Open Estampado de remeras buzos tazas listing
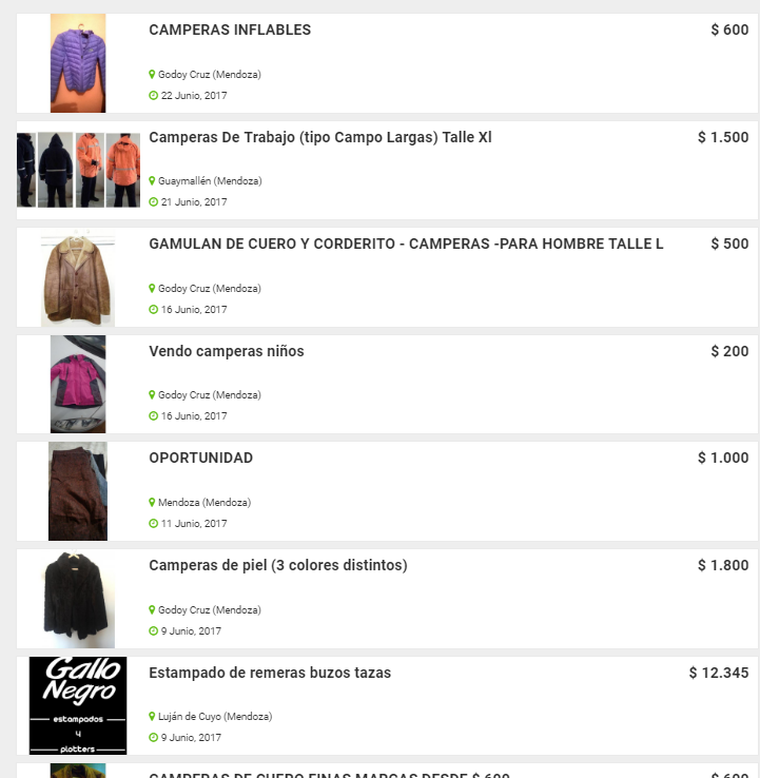Image resolution: width=760 pixels, height=778 pixels. tap(270, 673)
